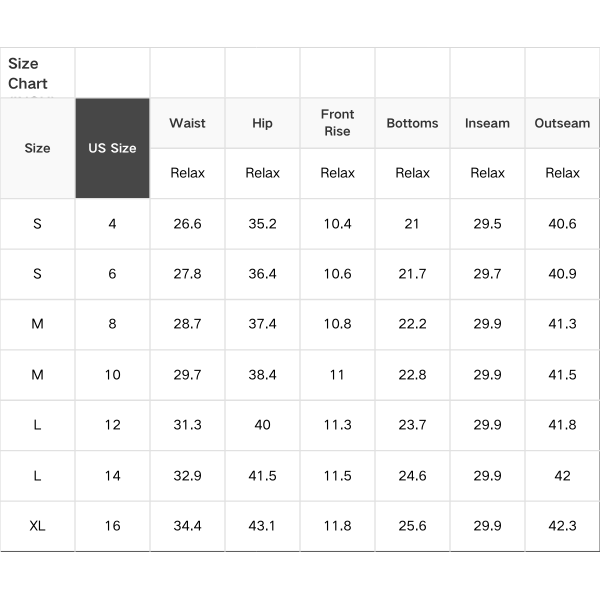Click bottoms value 25.6
Image resolution: width=600 pixels, height=600 pixels.
pos(412,526)
